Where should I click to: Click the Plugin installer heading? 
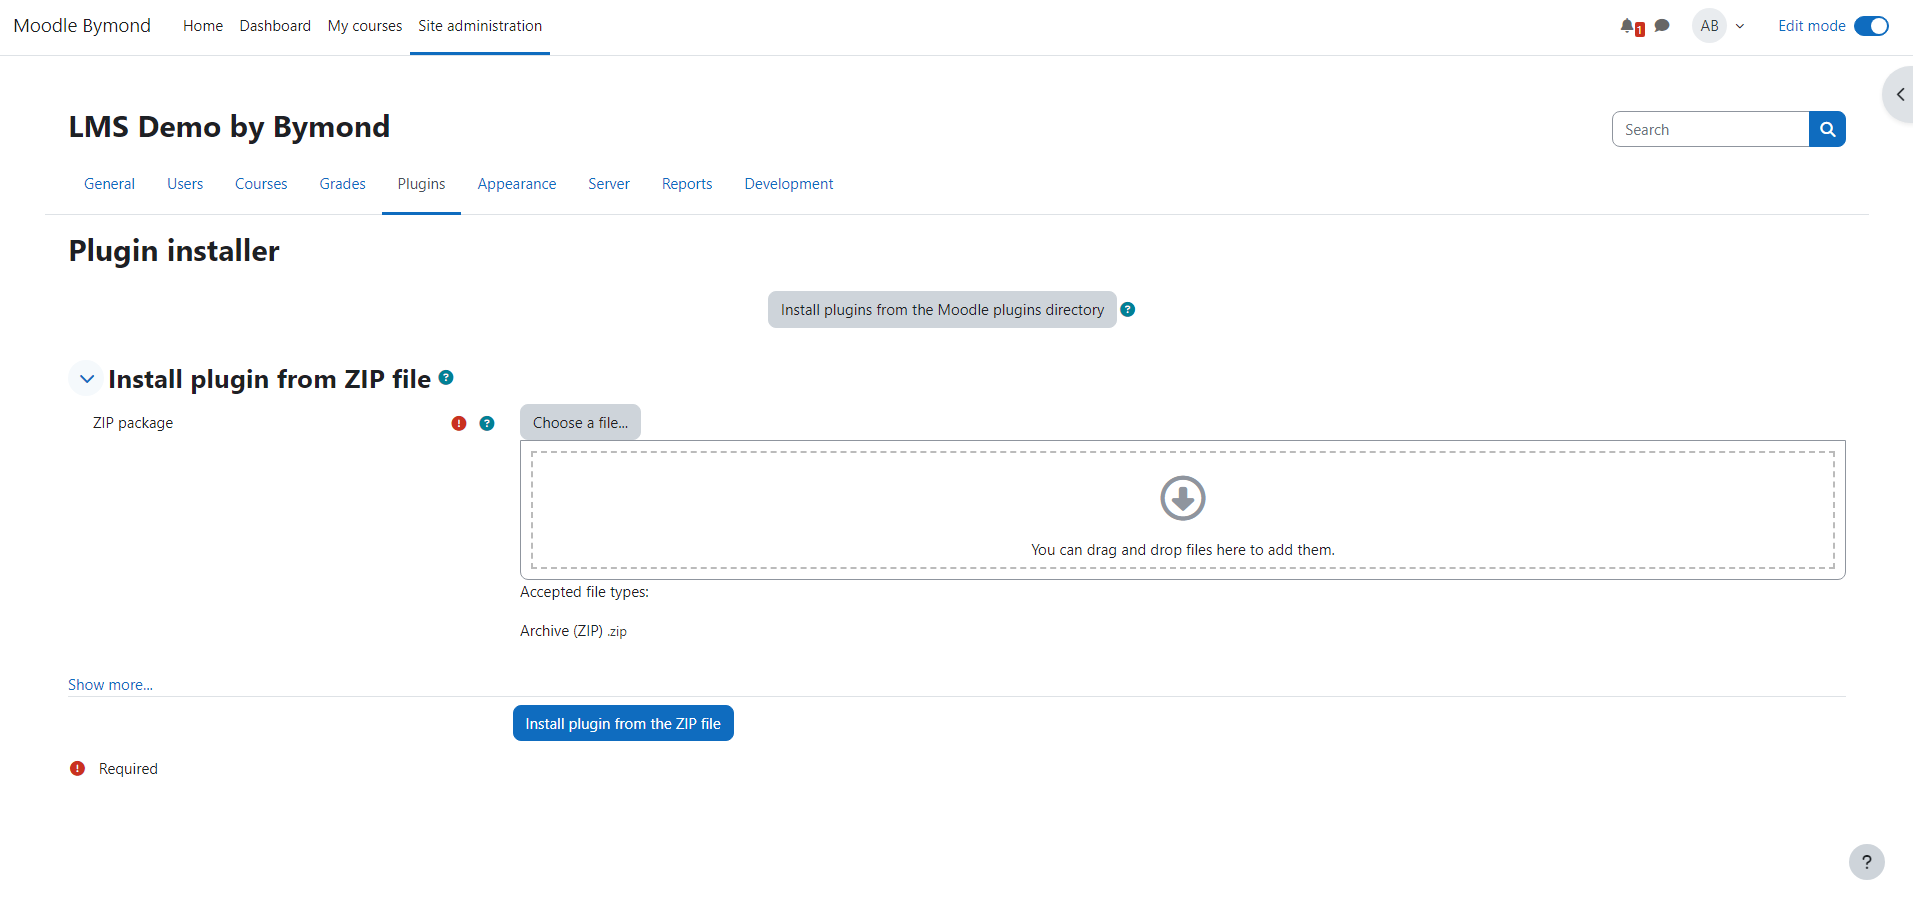[174, 251]
